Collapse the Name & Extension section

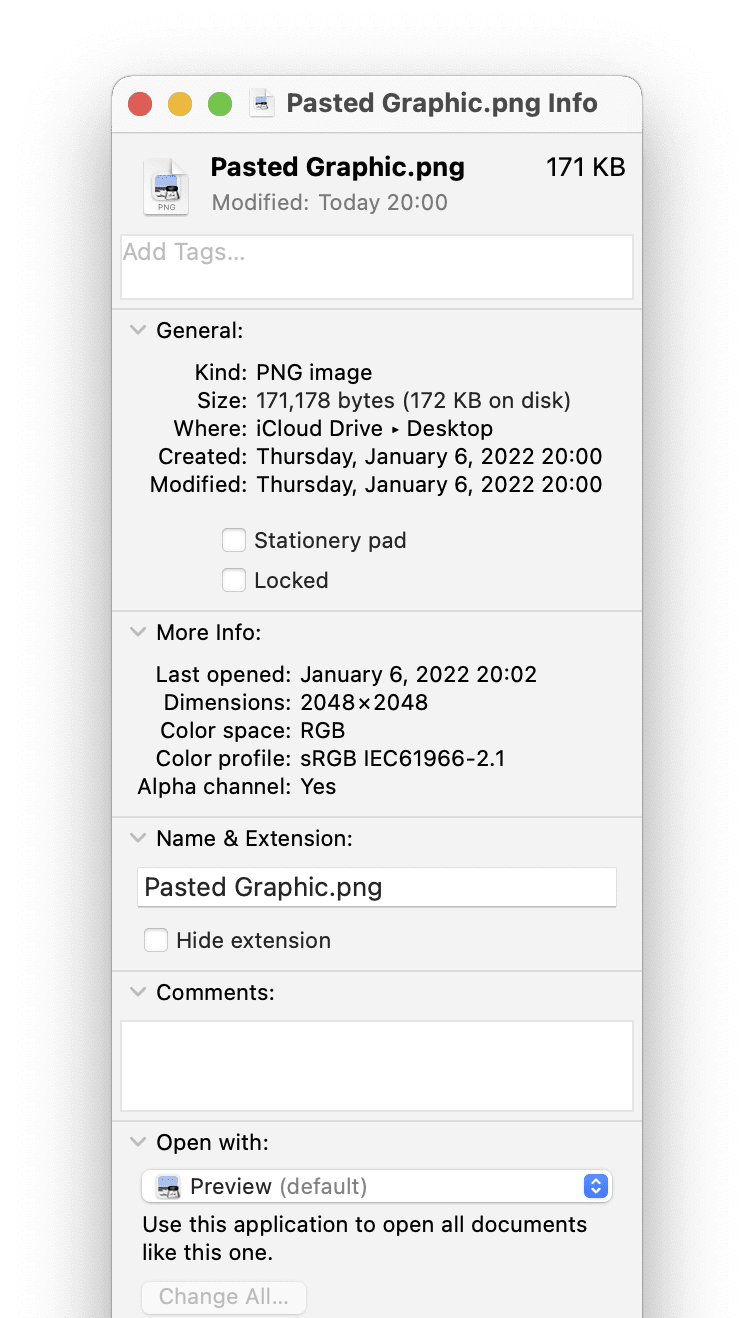point(138,839)
